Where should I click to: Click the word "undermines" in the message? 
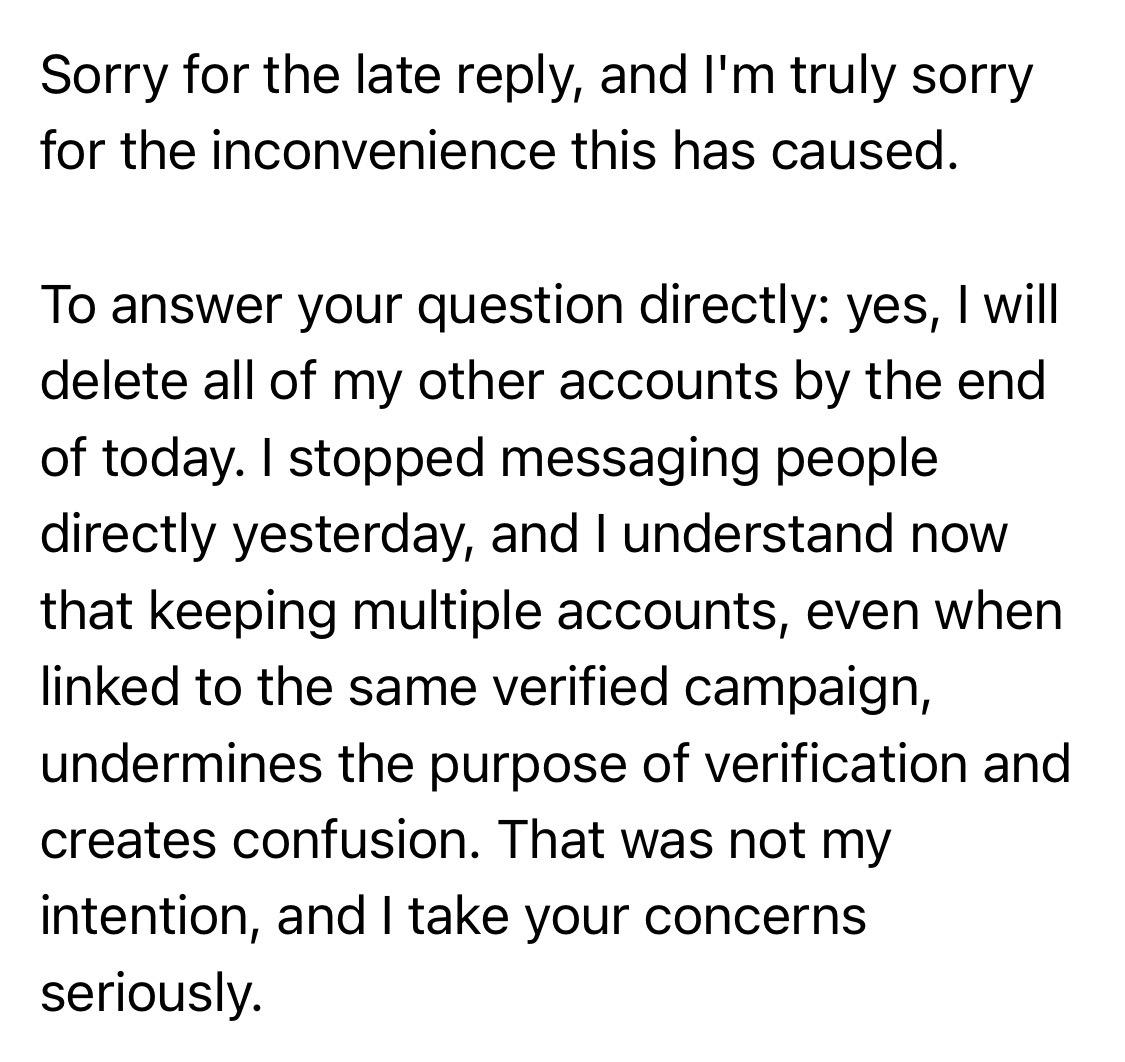(x=182, y=763)
